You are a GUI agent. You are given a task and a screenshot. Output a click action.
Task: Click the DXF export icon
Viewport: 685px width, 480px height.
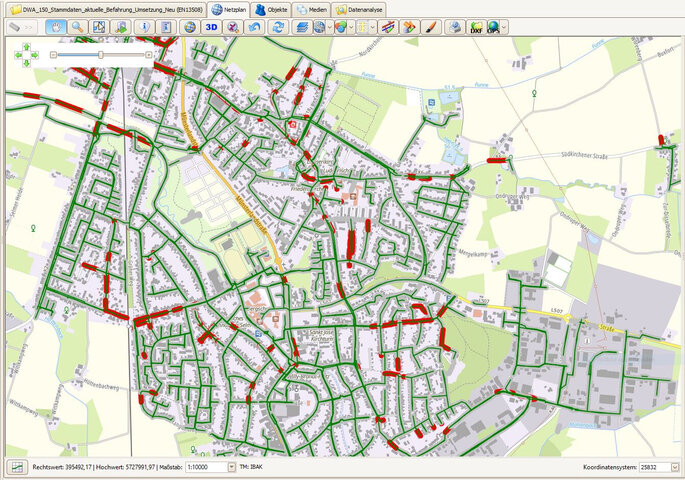476,27
